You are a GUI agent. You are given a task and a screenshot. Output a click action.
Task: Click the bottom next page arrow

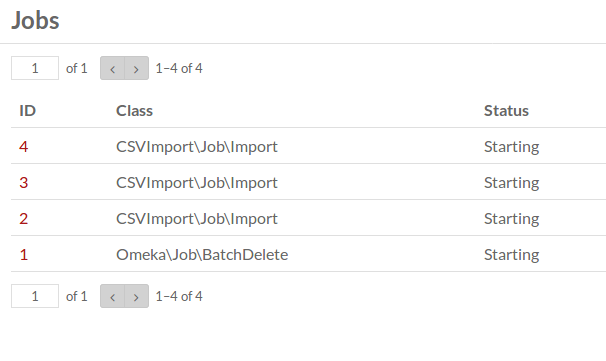click(x=136, y=296)
